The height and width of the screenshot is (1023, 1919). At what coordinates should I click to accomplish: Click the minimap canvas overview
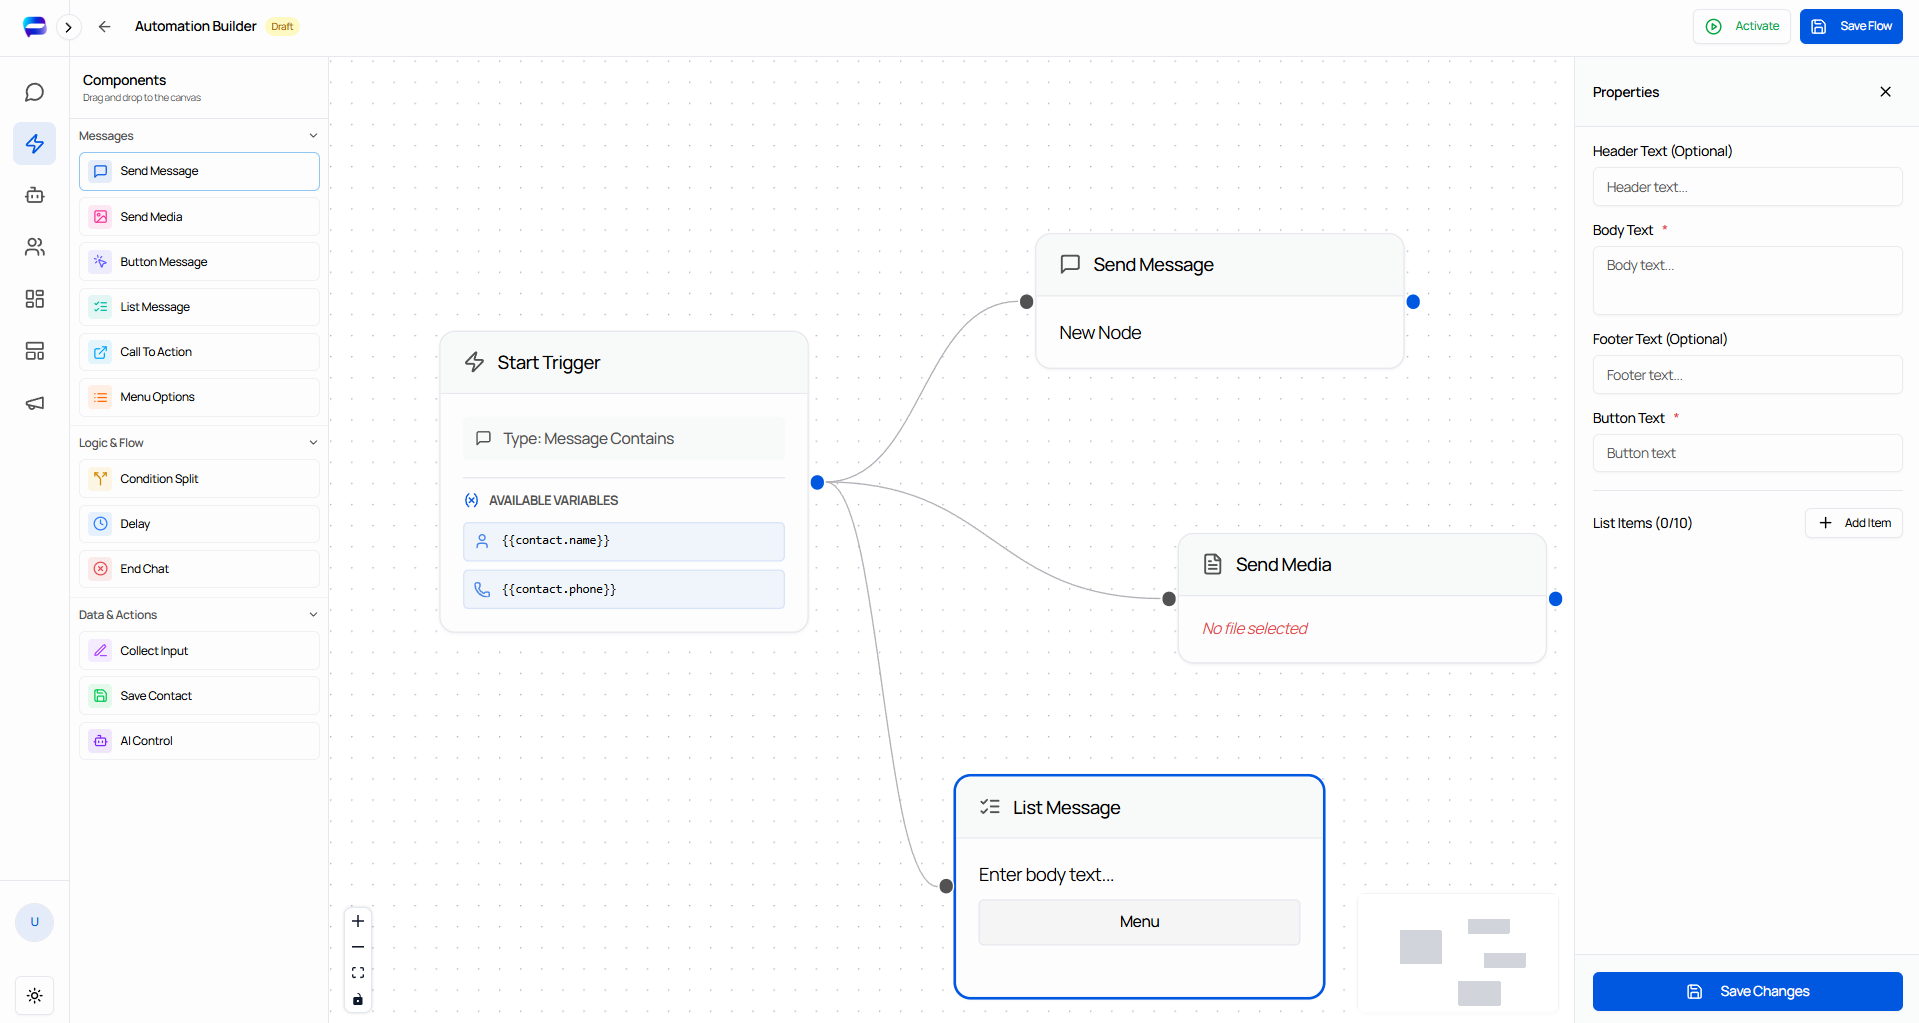coord(1457,954)
